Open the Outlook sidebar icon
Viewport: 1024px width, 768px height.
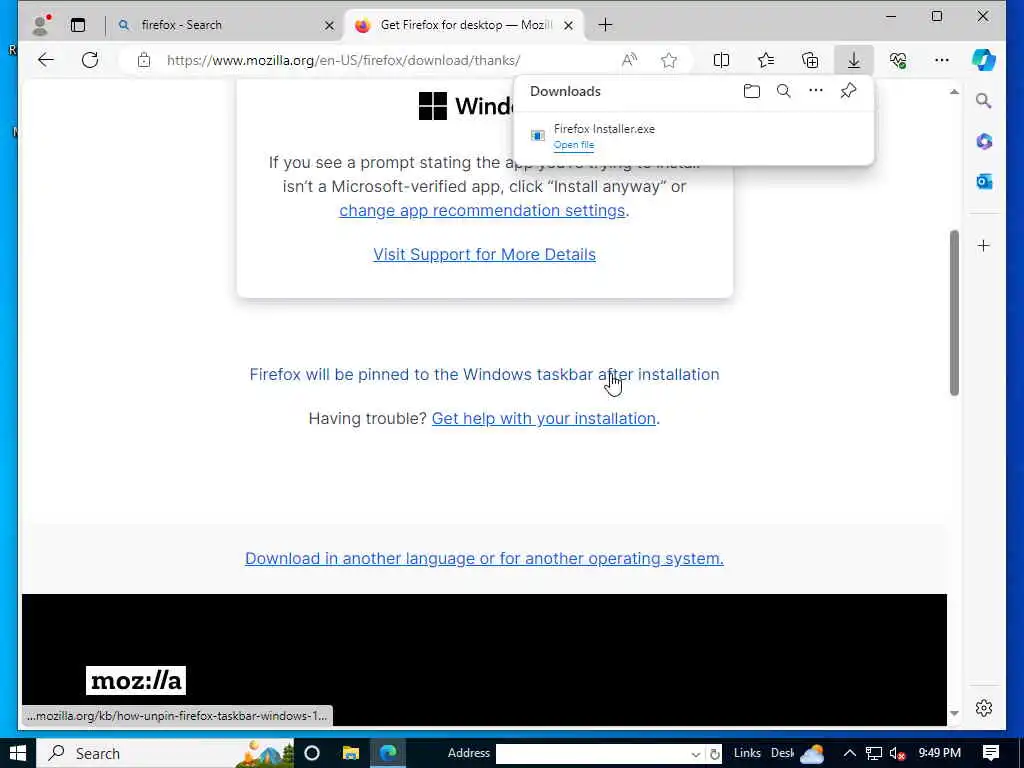(x=984, y=181)
